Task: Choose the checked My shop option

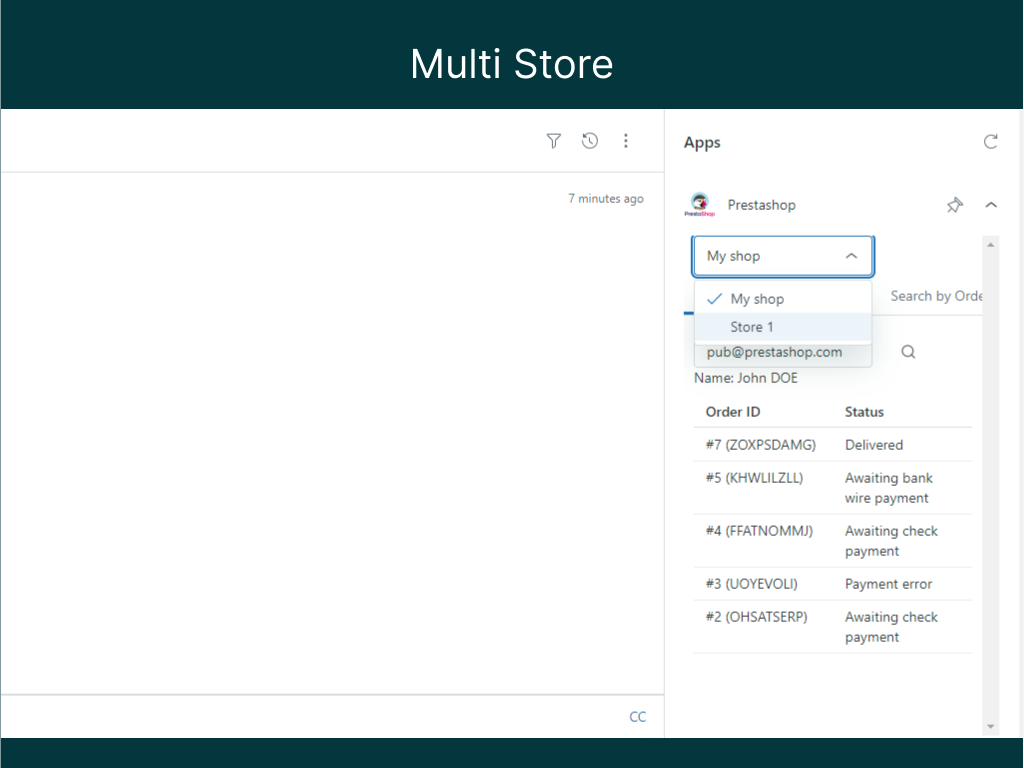Action: pos(757,299)
